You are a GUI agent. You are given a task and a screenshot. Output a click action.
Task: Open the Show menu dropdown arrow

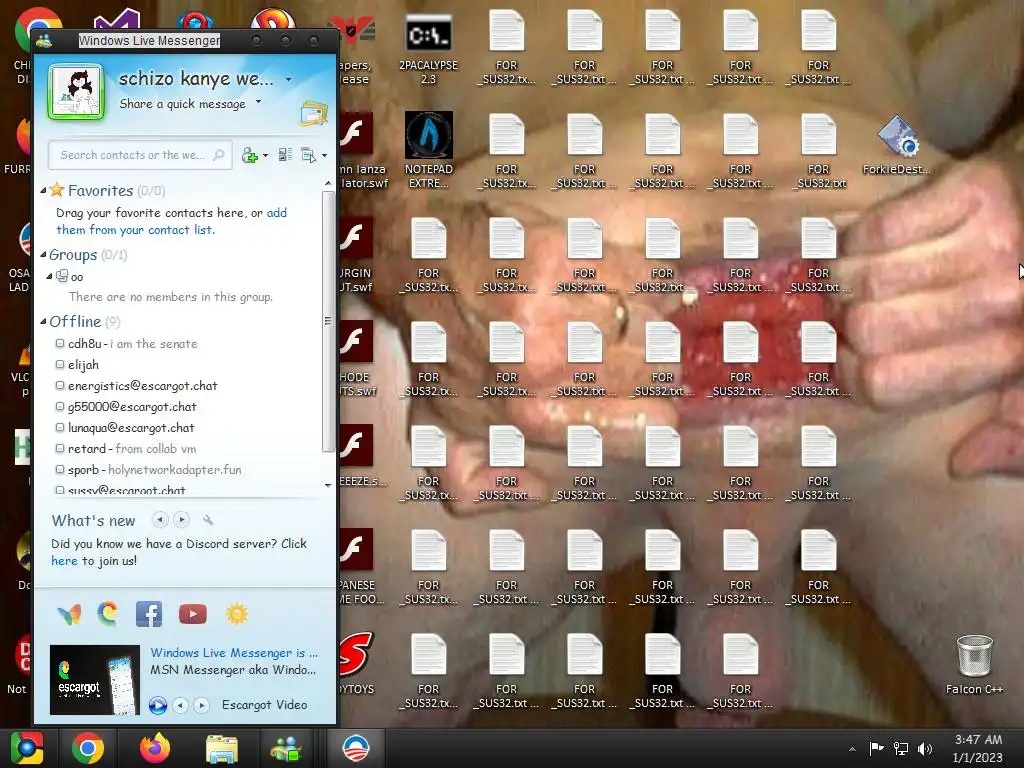pos(325,155)
